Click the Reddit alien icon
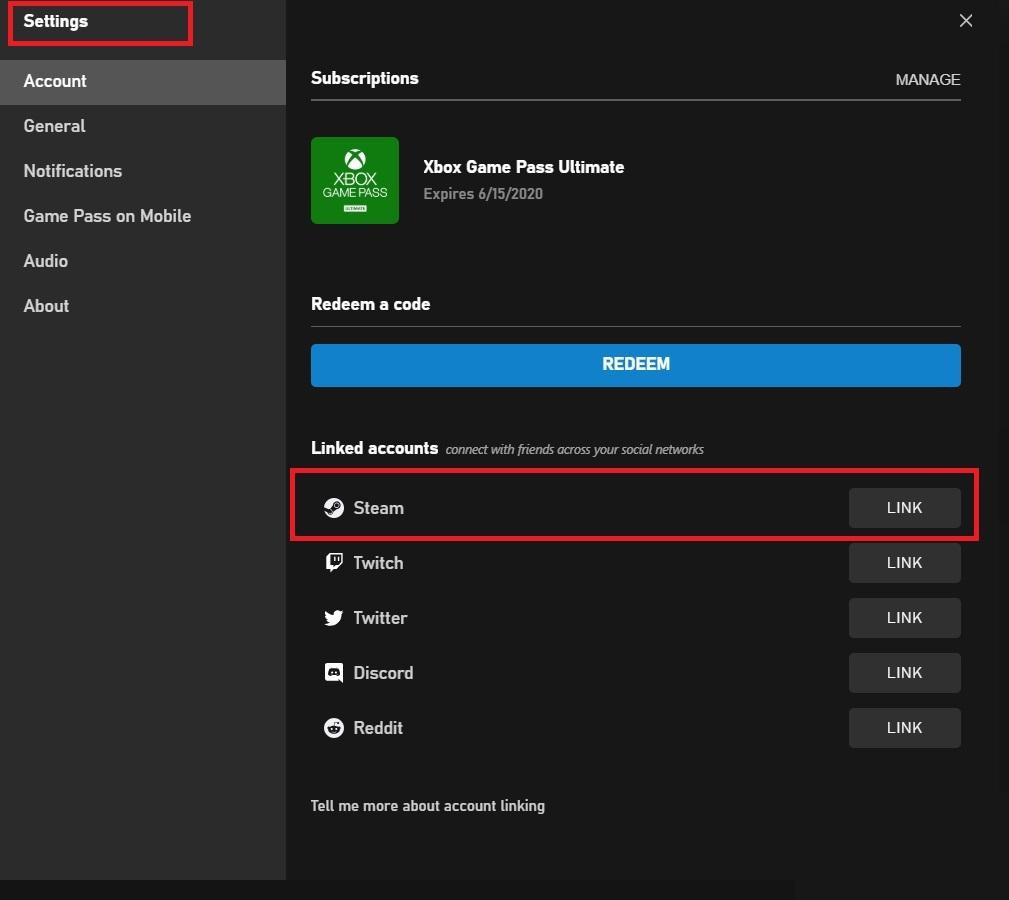Screen dimensions: 1009x900 pyautogui.click(x=333, y=728)
